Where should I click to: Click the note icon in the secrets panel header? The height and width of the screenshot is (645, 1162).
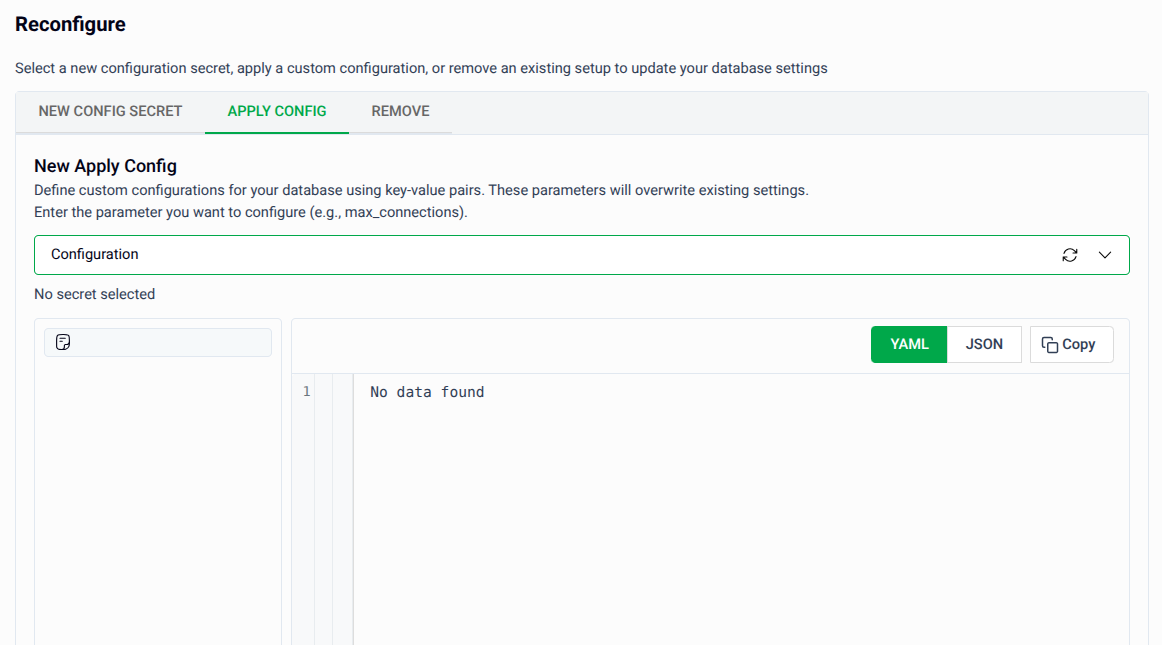pyautogui.click(x=63, y=341)
